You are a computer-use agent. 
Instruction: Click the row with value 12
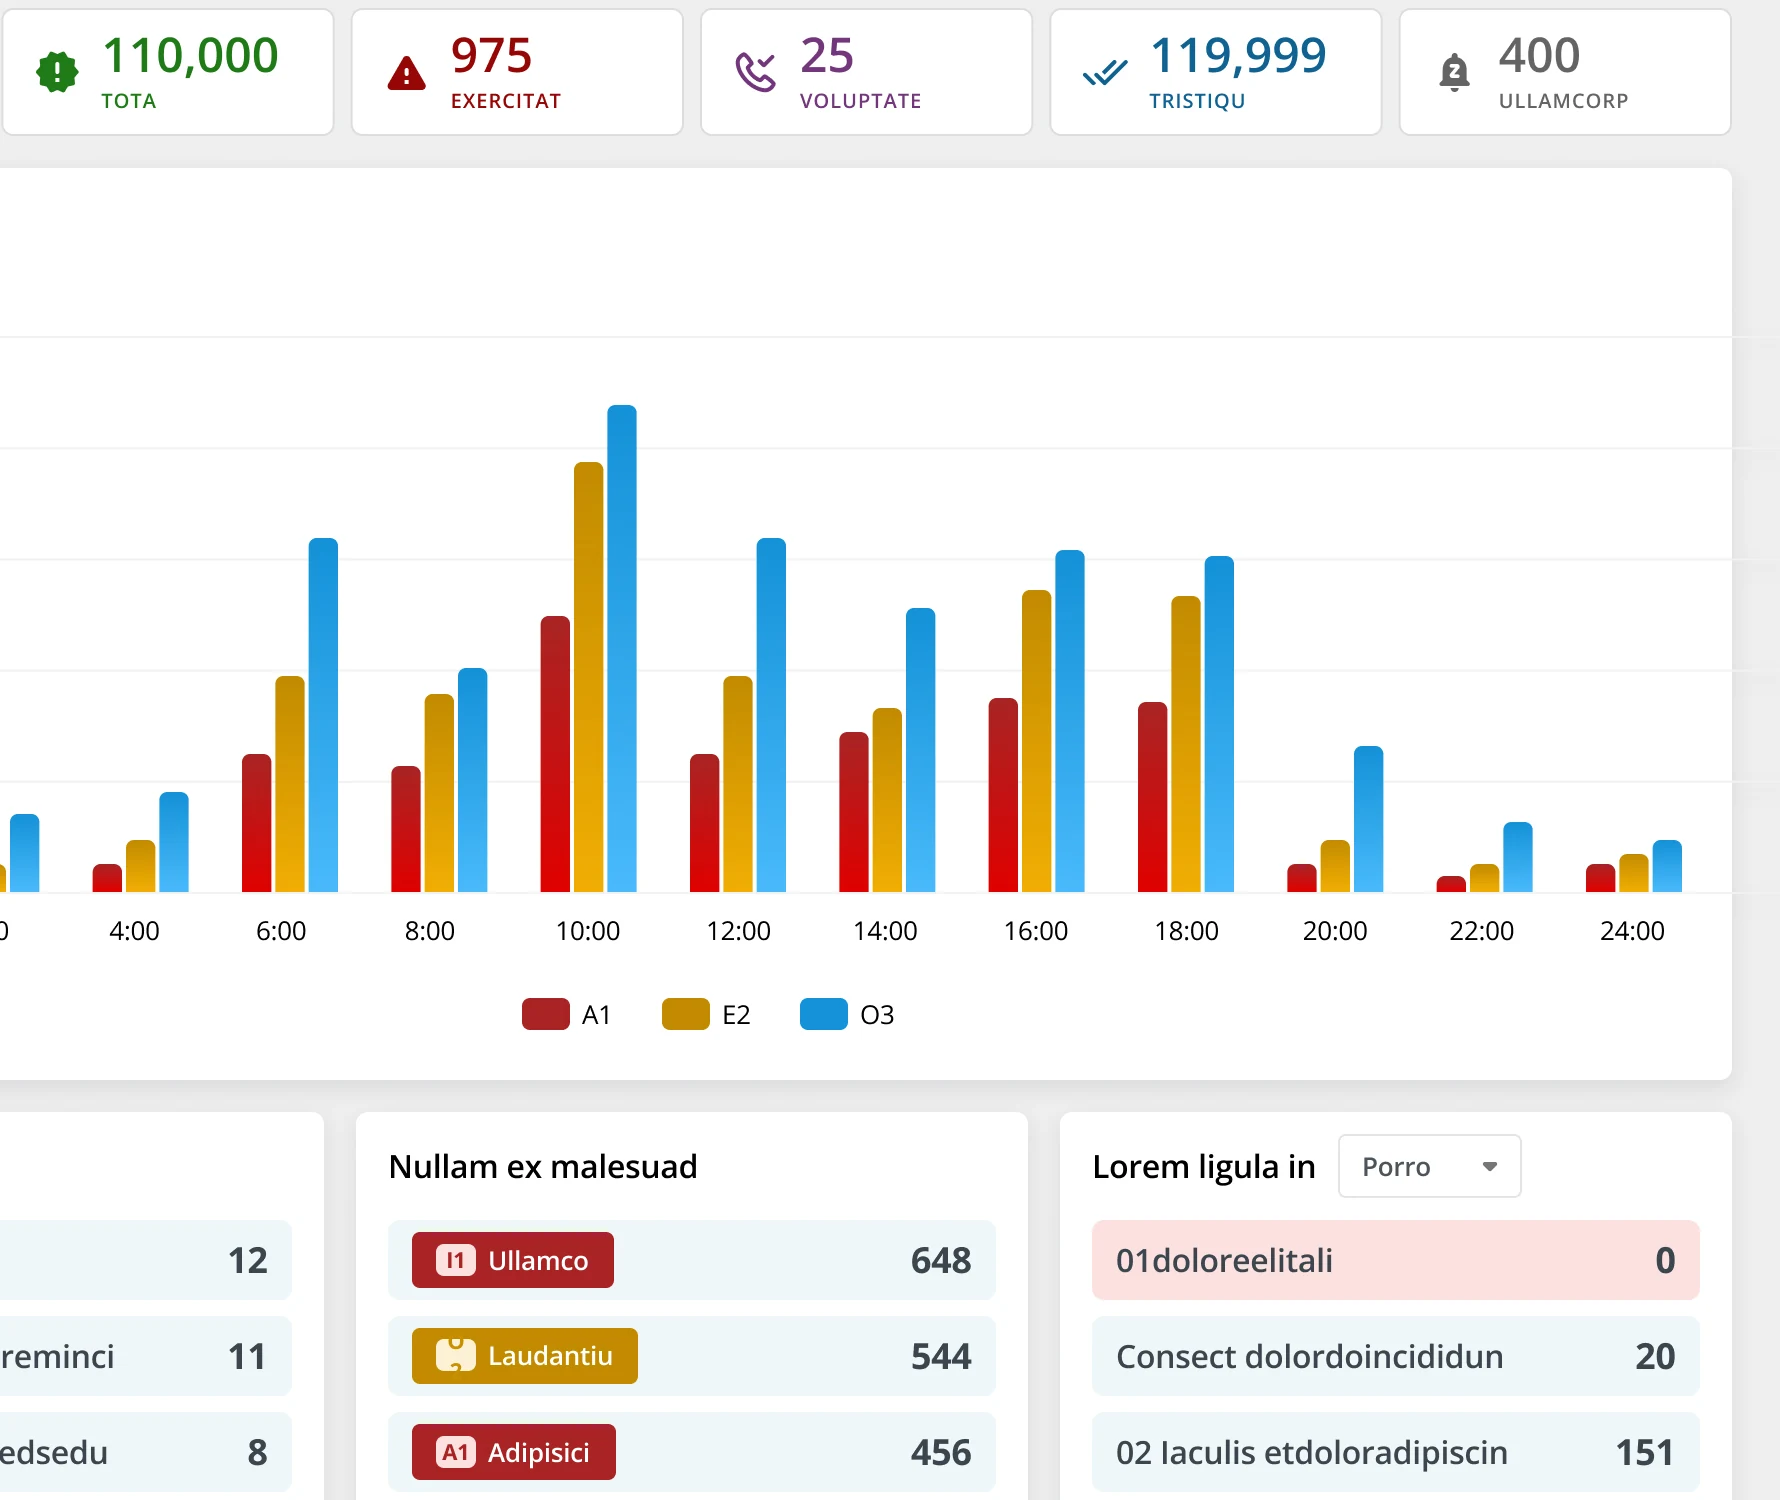[x=146, y=1260]
